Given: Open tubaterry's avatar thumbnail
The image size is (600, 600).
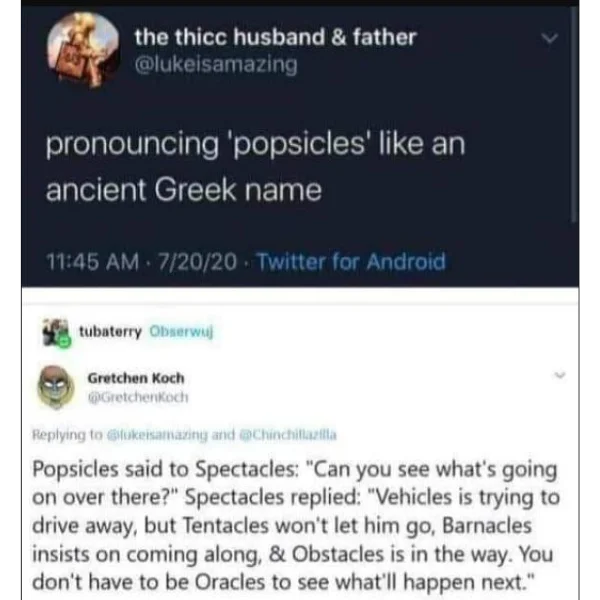Looking at the screenshot, I should click(x=56, y=332).
